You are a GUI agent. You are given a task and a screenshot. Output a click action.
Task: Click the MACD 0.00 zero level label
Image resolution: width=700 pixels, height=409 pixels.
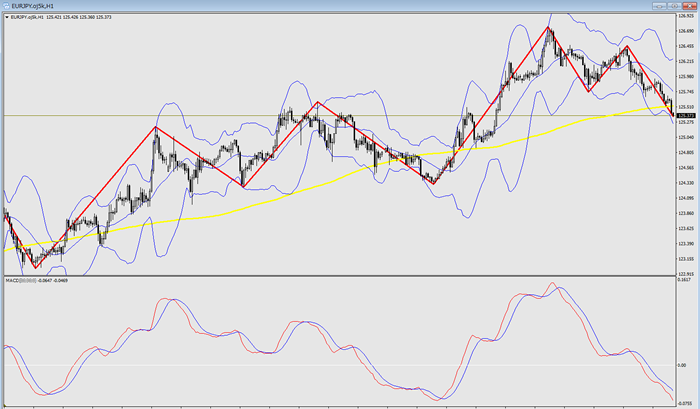(x=682, y=365)
